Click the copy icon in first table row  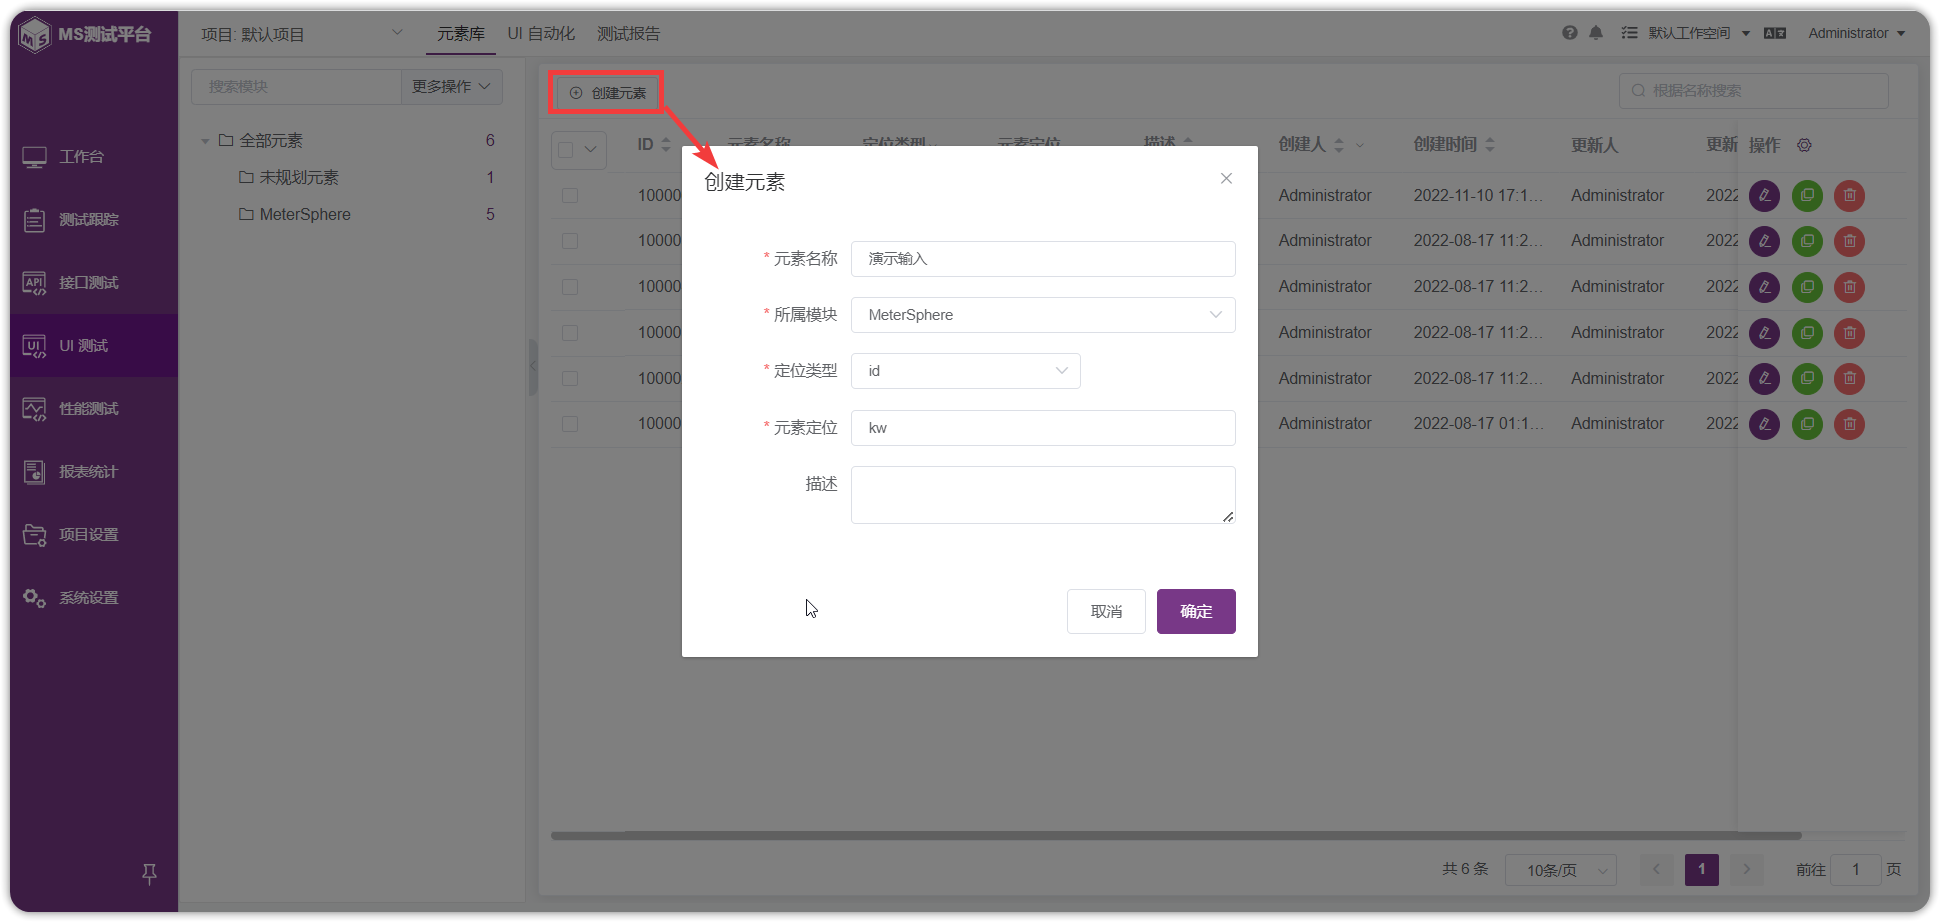1807,196
